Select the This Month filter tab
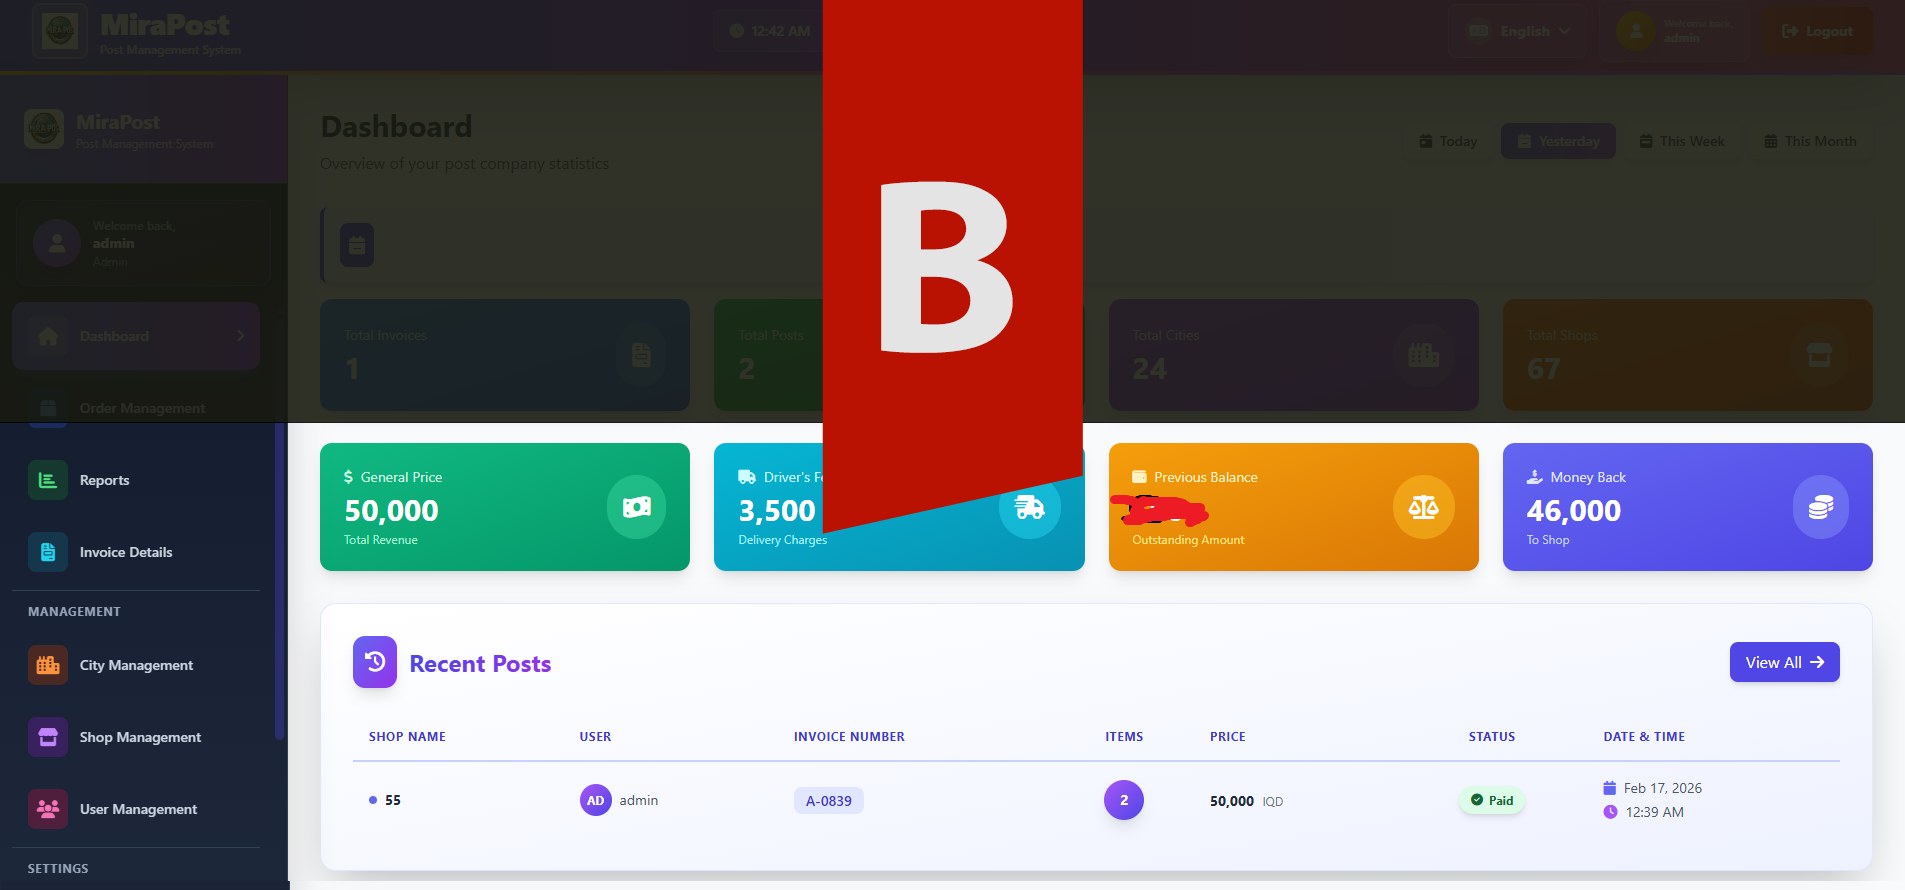Image resolution: width=1905 pixels, height=890 pixels. pos(1810,141)
